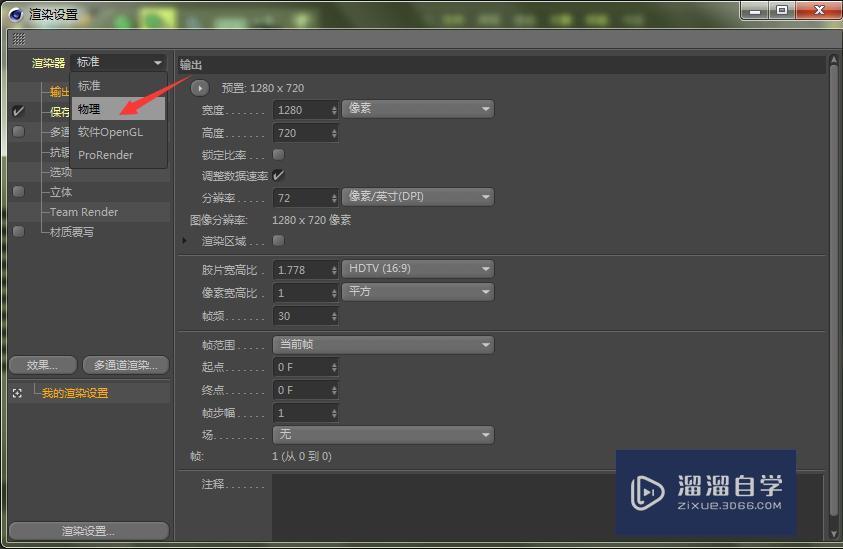Select the 选项 item in settings list

click(x=61, y=172)
